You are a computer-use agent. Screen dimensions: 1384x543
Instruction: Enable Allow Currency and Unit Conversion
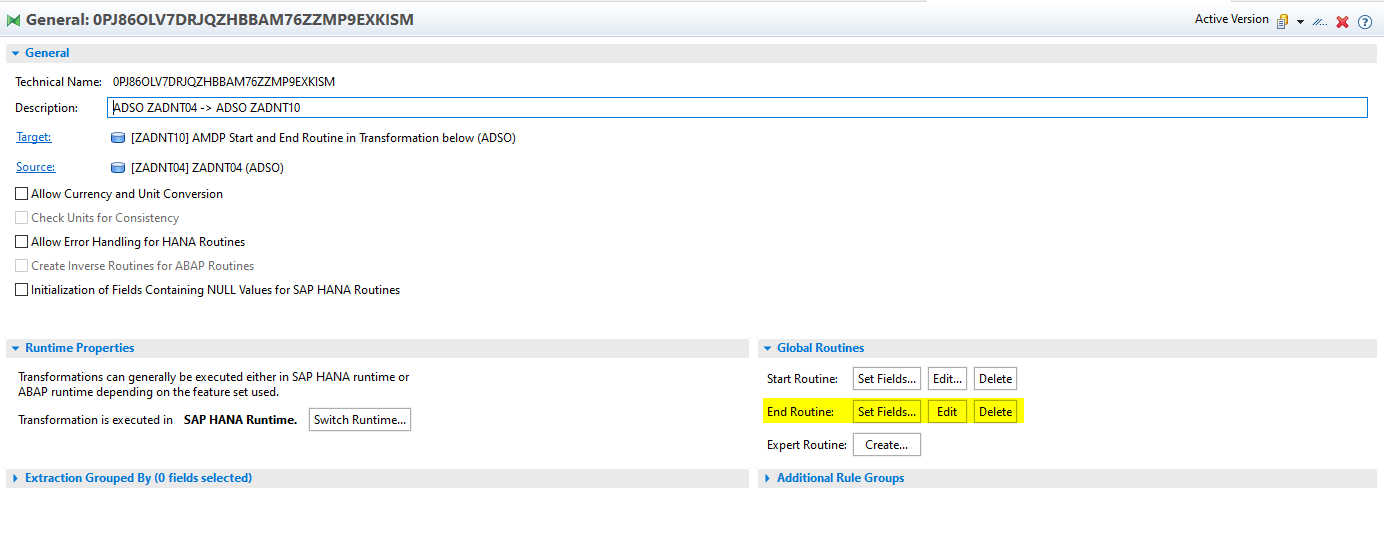(x=22, y=194)
